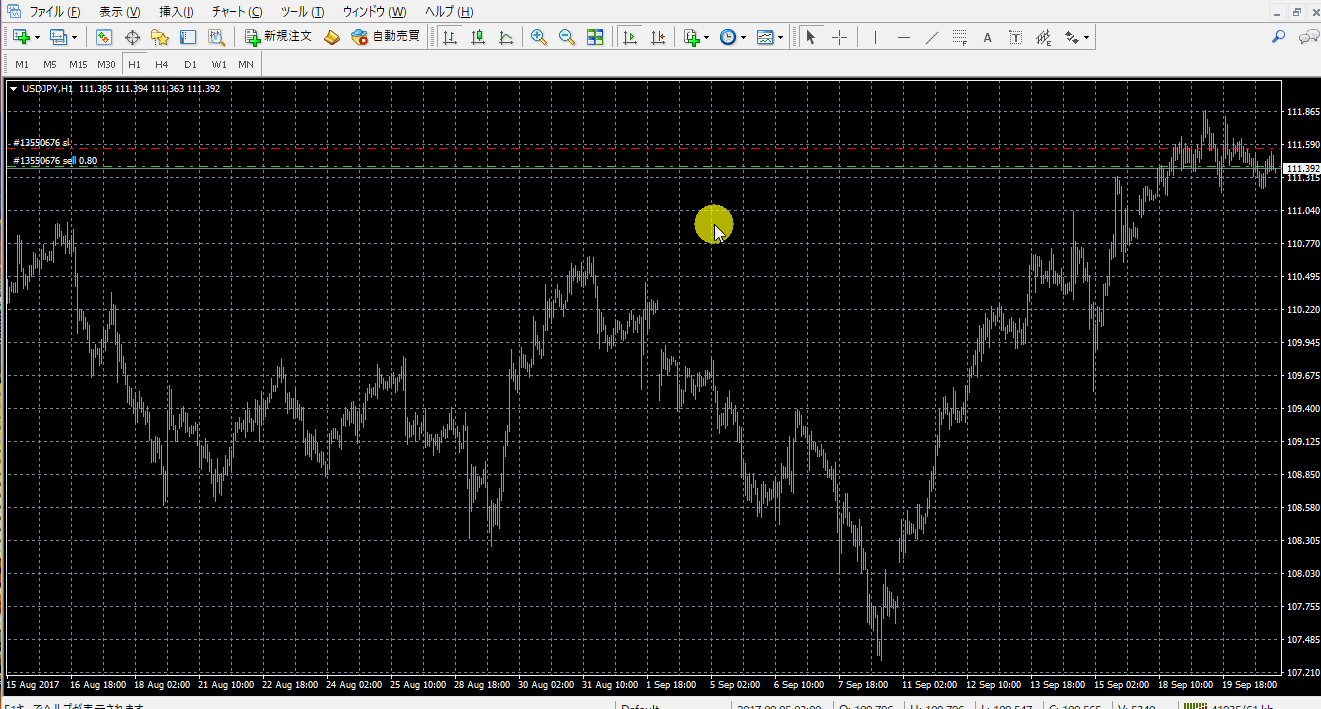Image resolution: width=1321 pixels, height=709 pixels.
Task: Zoom out on the chart
Action: point(567,37)
